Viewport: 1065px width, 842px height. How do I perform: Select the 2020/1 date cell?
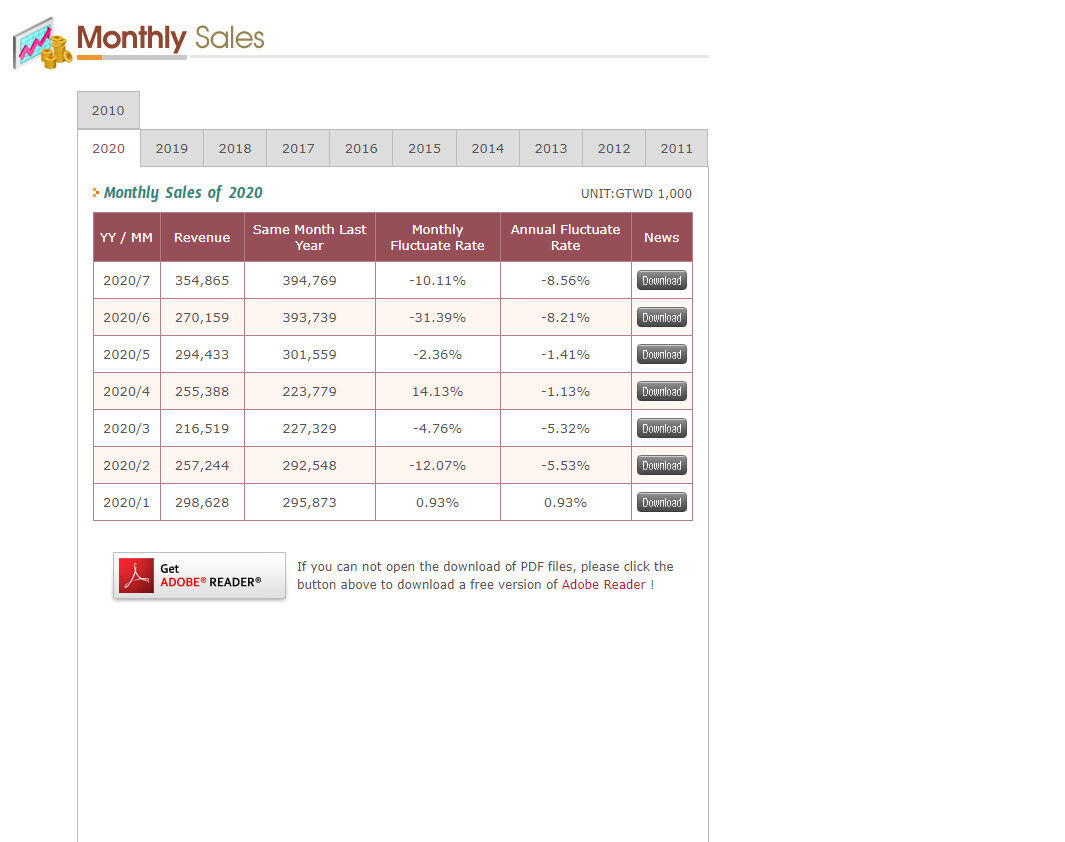(126, 502)
